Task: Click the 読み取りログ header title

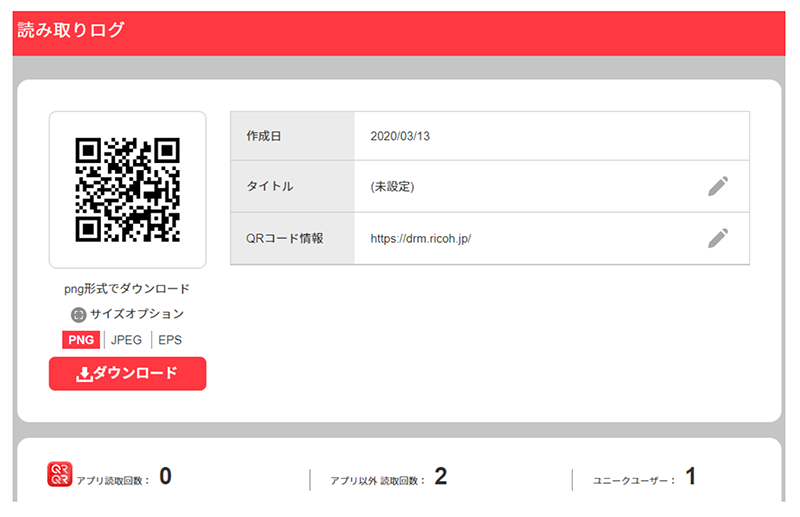Action: click(x=71, y=30)
